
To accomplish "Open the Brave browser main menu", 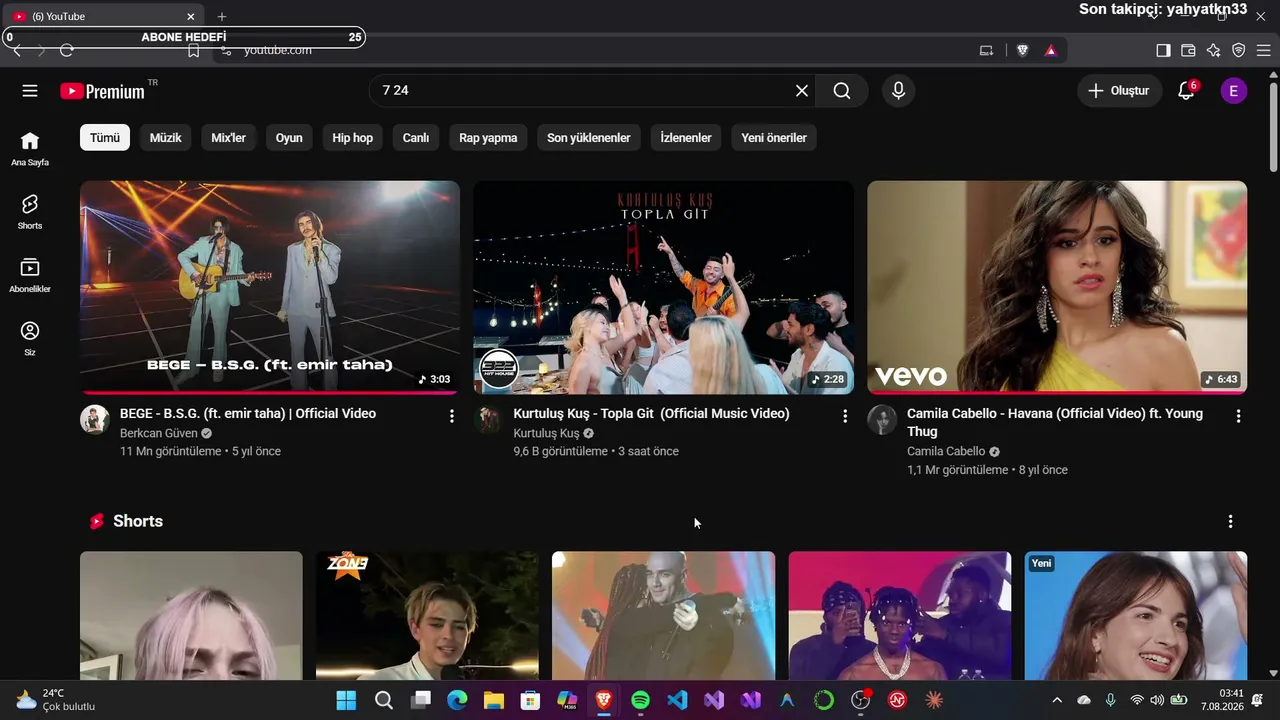I will click(x=1263, y=50).
